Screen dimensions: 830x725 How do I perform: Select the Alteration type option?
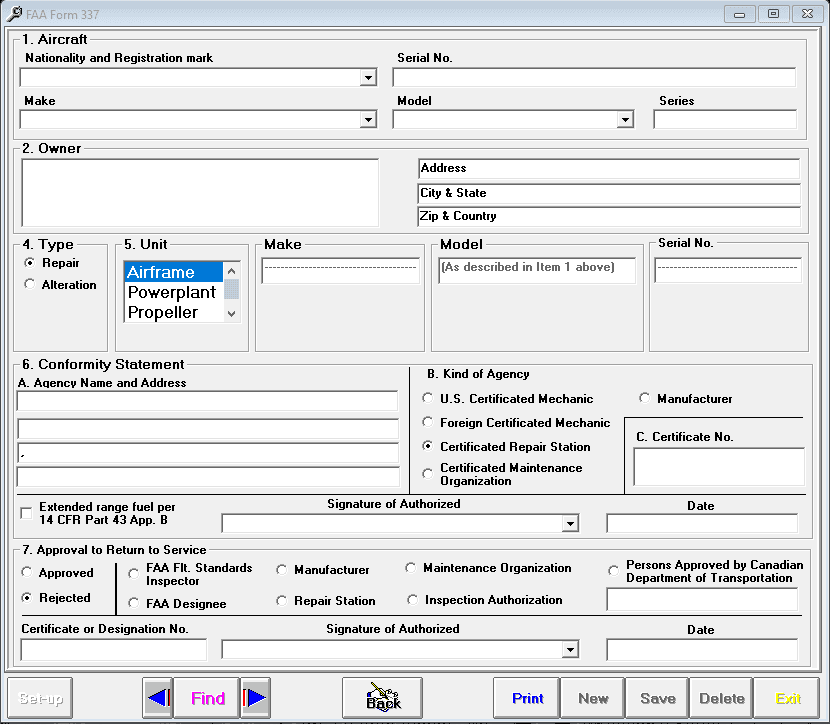29,285
